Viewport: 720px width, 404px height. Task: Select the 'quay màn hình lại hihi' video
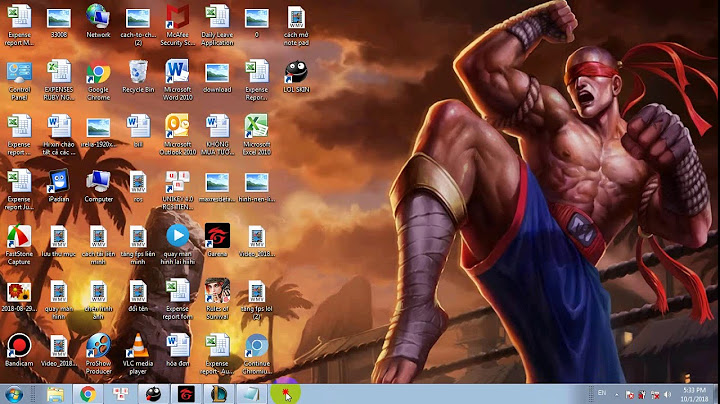click(x=178, y=244)
